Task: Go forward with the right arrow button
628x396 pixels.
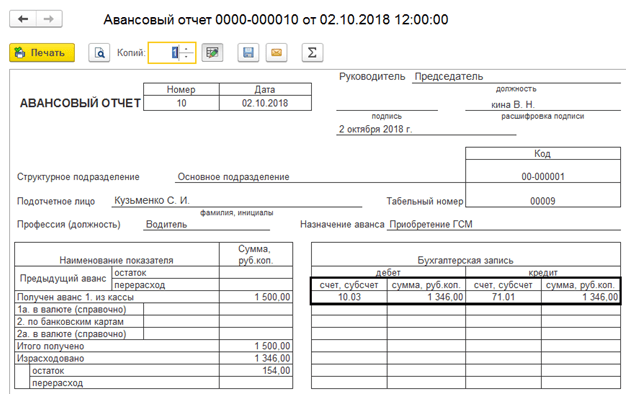Action: [49, 19]
